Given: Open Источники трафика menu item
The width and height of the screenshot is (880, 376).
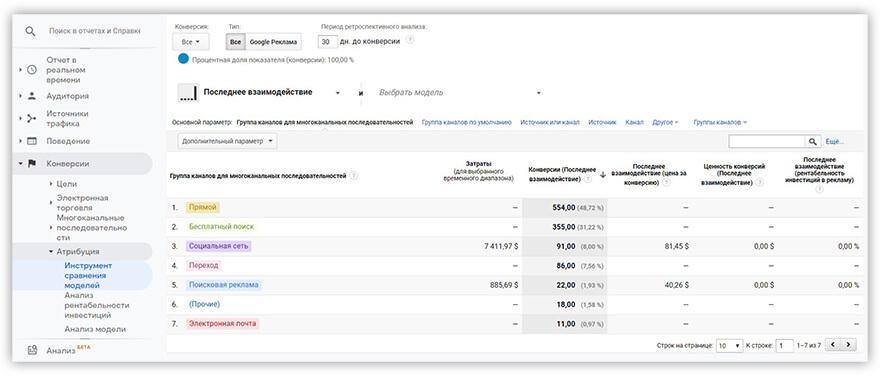Looking at the screenshot, I should [67, 118].
